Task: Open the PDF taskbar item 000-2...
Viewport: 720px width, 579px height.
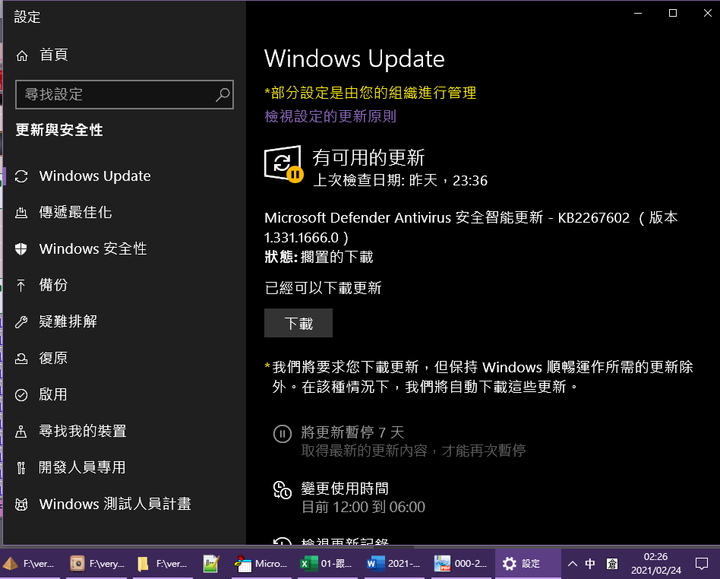Action: 461,563
